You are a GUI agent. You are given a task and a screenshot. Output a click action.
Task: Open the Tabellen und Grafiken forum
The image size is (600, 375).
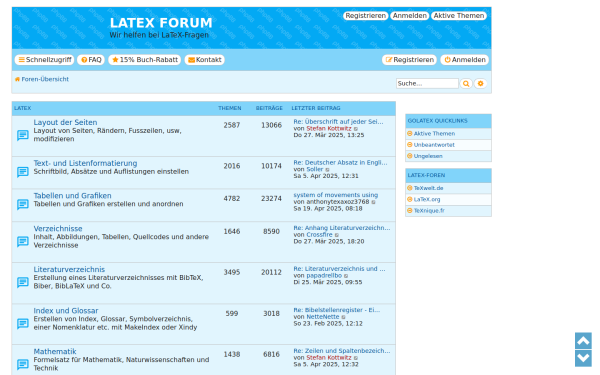click(x=72, y=196)
